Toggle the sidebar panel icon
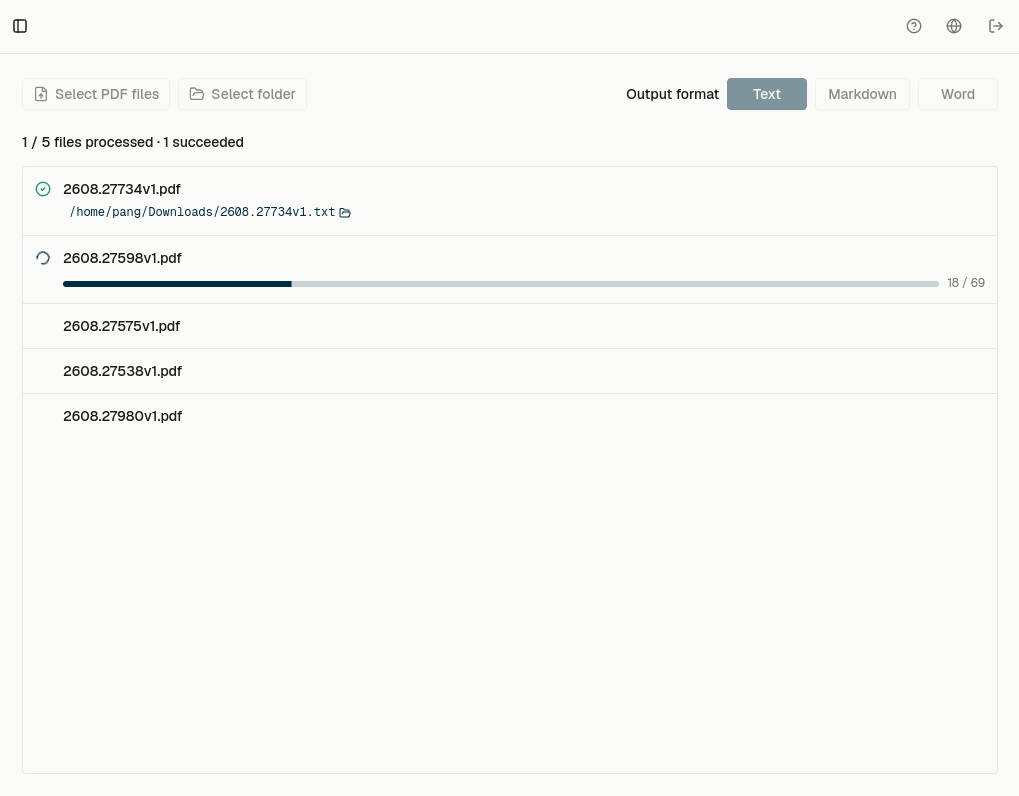The image size is (1019, 796). pyautogui.click(x=20, y=26)
